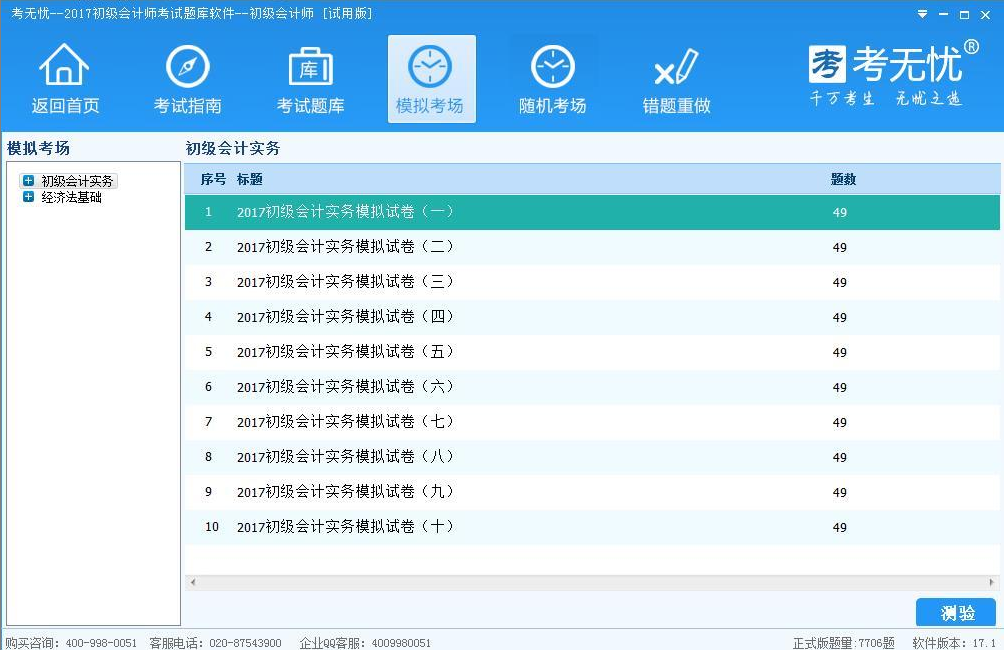Go back via the 返回首页 house icon
Image resolution: width=1004 pixels, height=650 pixels.
(x=64, y=78)
